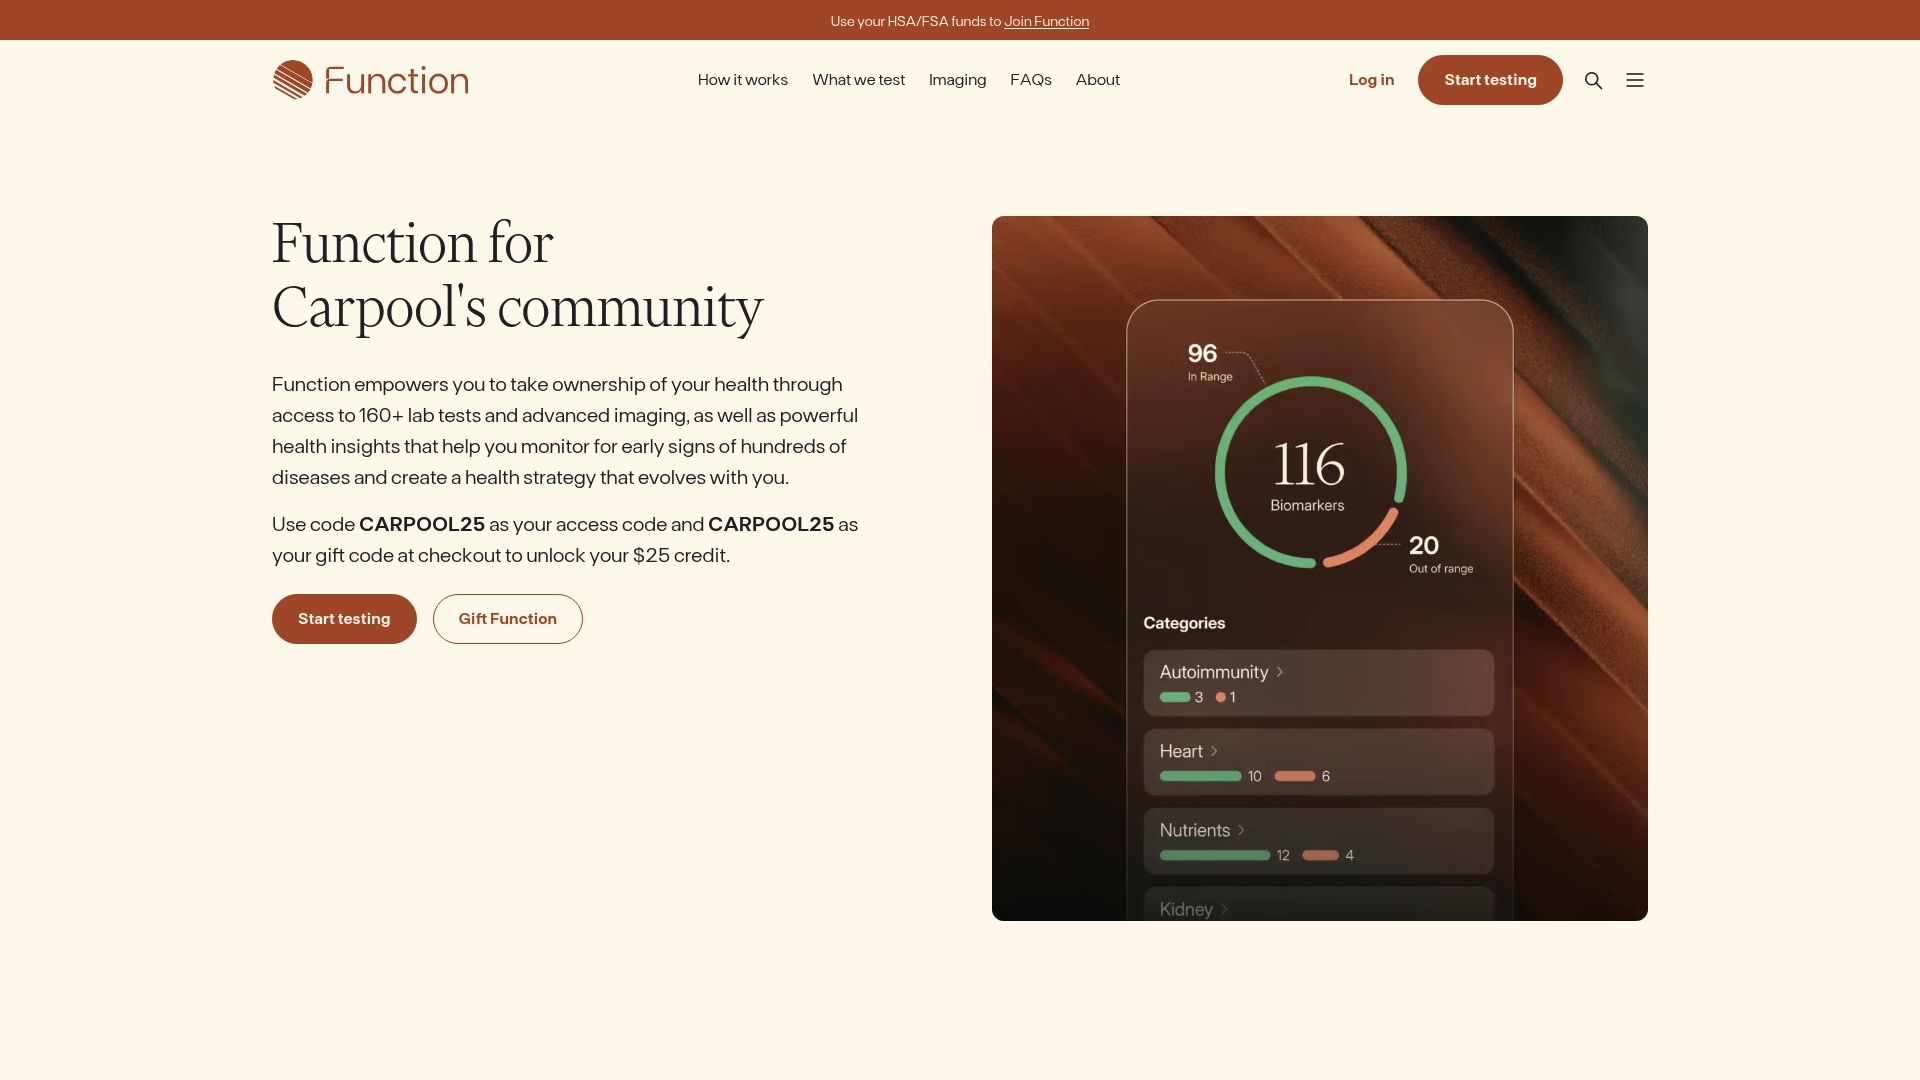The height and width of the screenshot is (1080, 1920).
Task: Click the Log in link
Action: 1371,80
